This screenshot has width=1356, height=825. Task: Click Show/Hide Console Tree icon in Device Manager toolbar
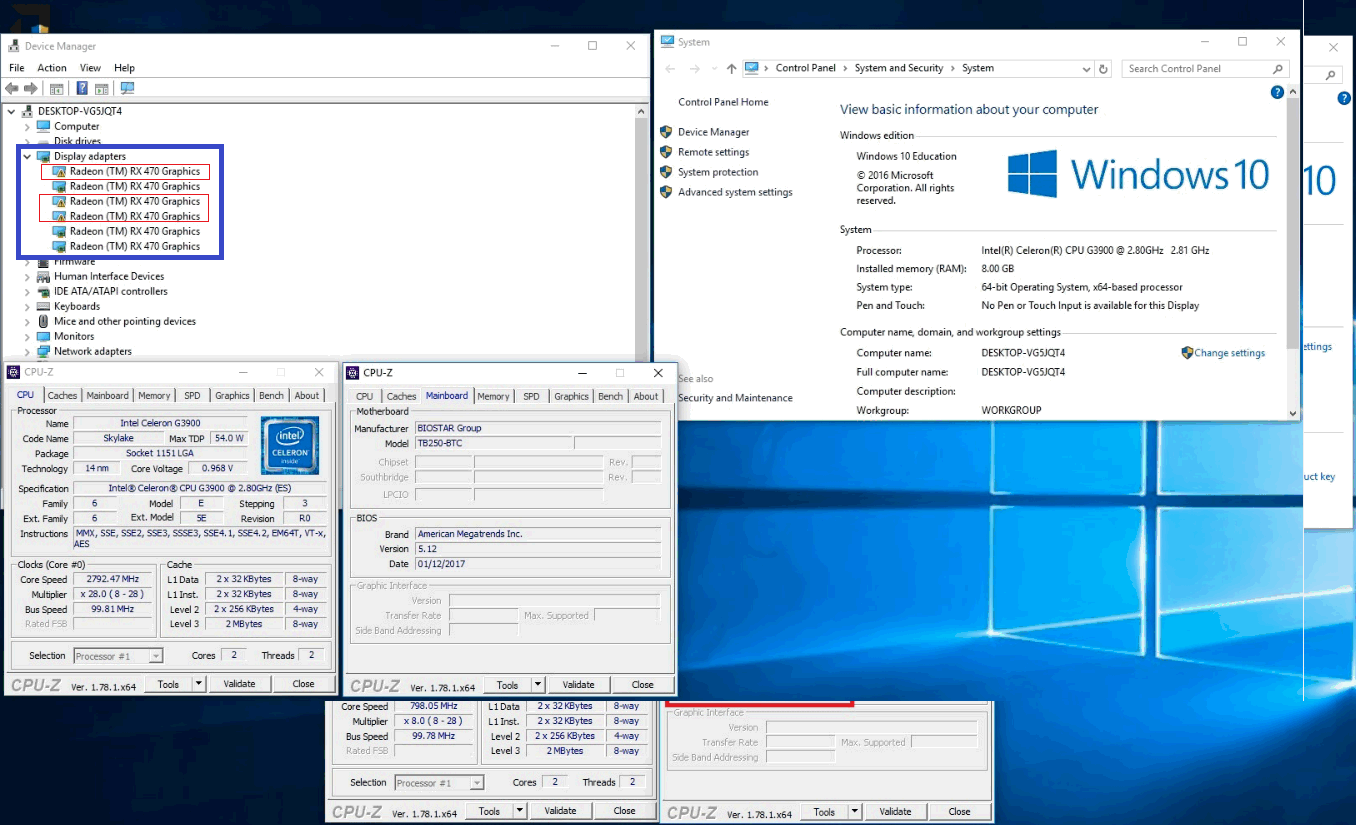tap(57, 89)
